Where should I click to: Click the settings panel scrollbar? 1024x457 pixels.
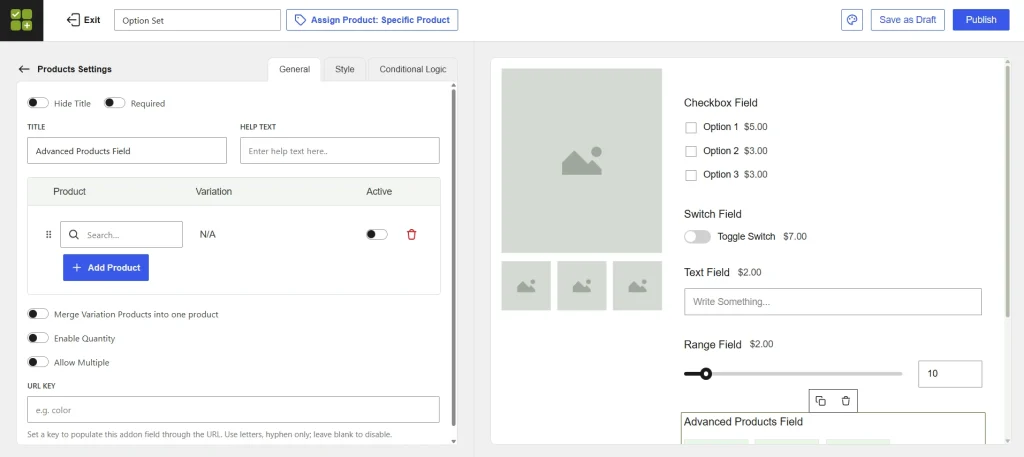[453, 258]
